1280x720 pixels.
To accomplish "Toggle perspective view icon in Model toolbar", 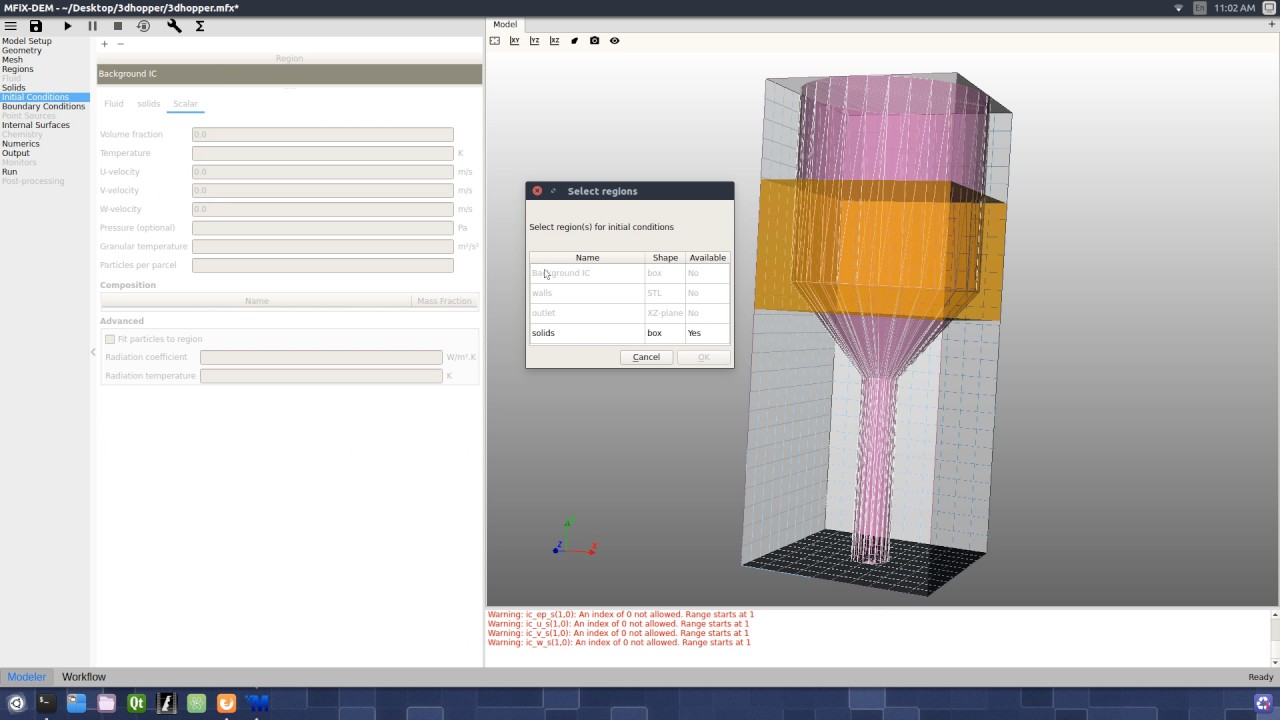I will tap(574, 41).
